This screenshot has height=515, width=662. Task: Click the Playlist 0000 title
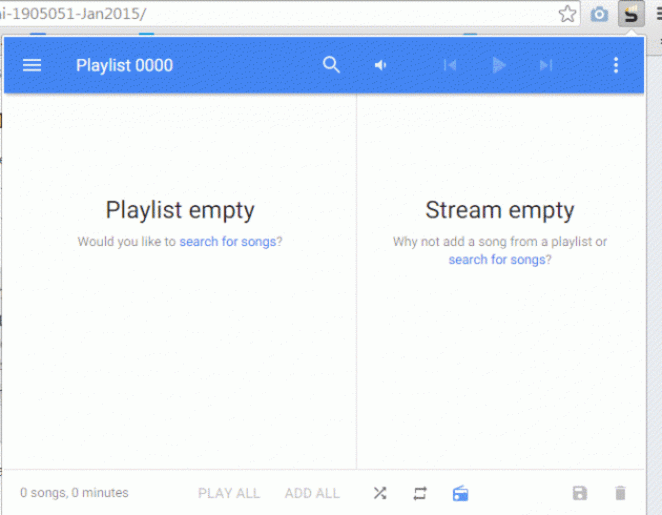[x=124, y=65]
